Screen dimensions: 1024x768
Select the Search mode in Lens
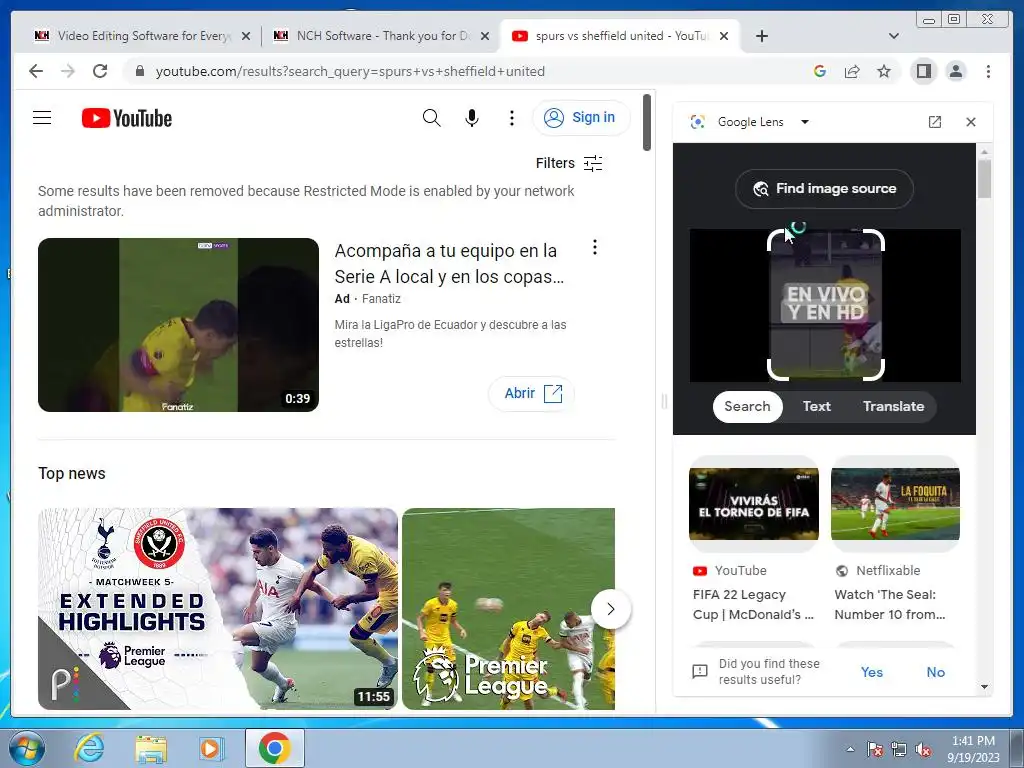tap(747, 406)
